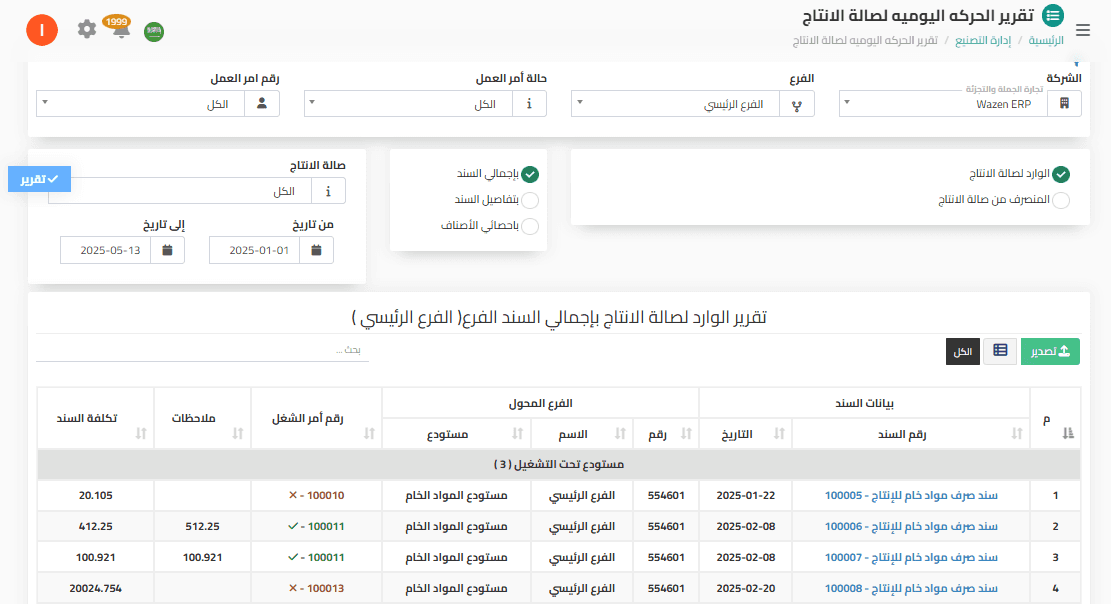Select the المنصرف من صالة الانتاج radio option
The width and height of the screenshot is (1111, 604).
point(1062,200)
